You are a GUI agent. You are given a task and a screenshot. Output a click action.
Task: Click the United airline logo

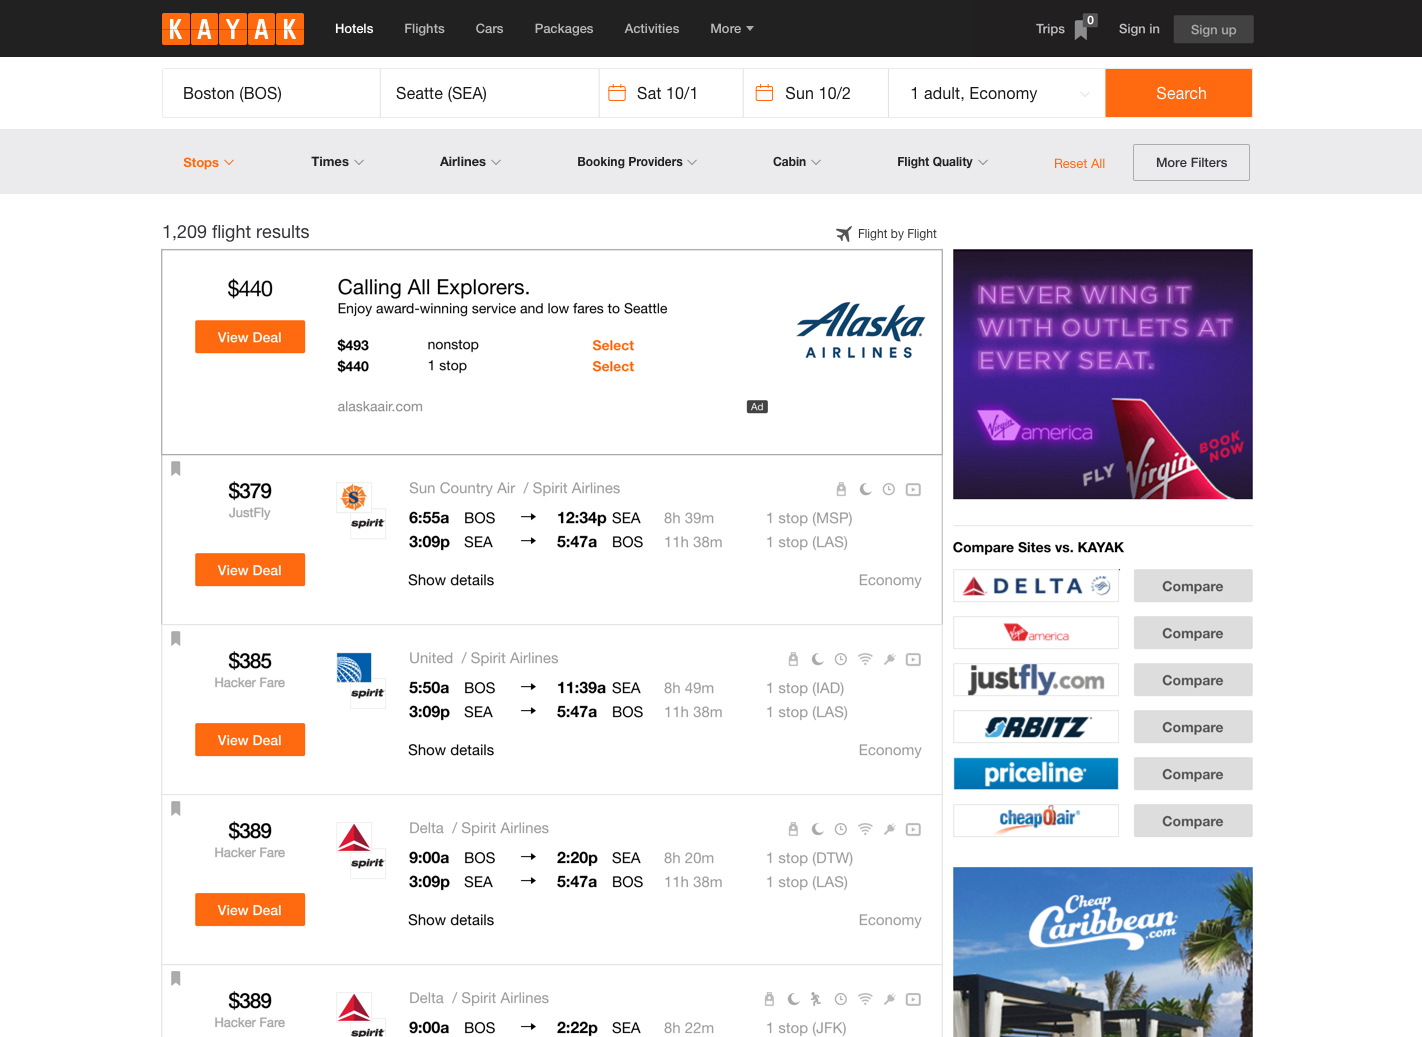point(354,667)
